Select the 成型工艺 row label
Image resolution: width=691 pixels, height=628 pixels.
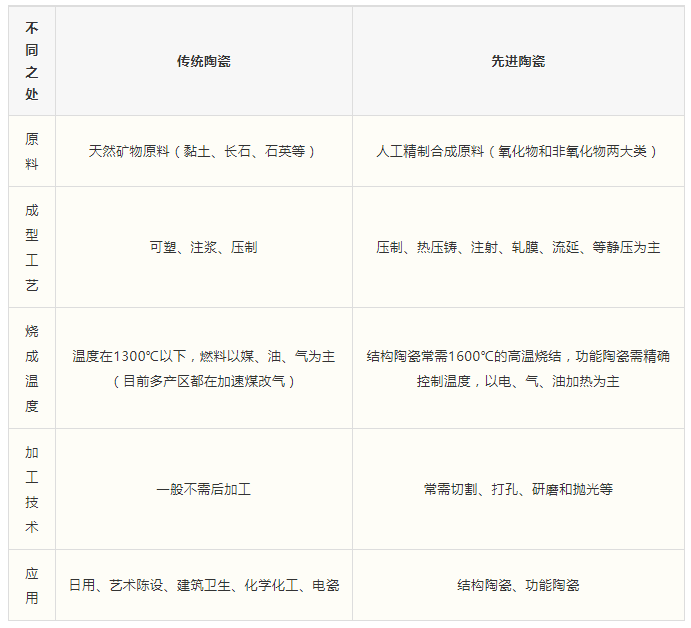[32, 247]
